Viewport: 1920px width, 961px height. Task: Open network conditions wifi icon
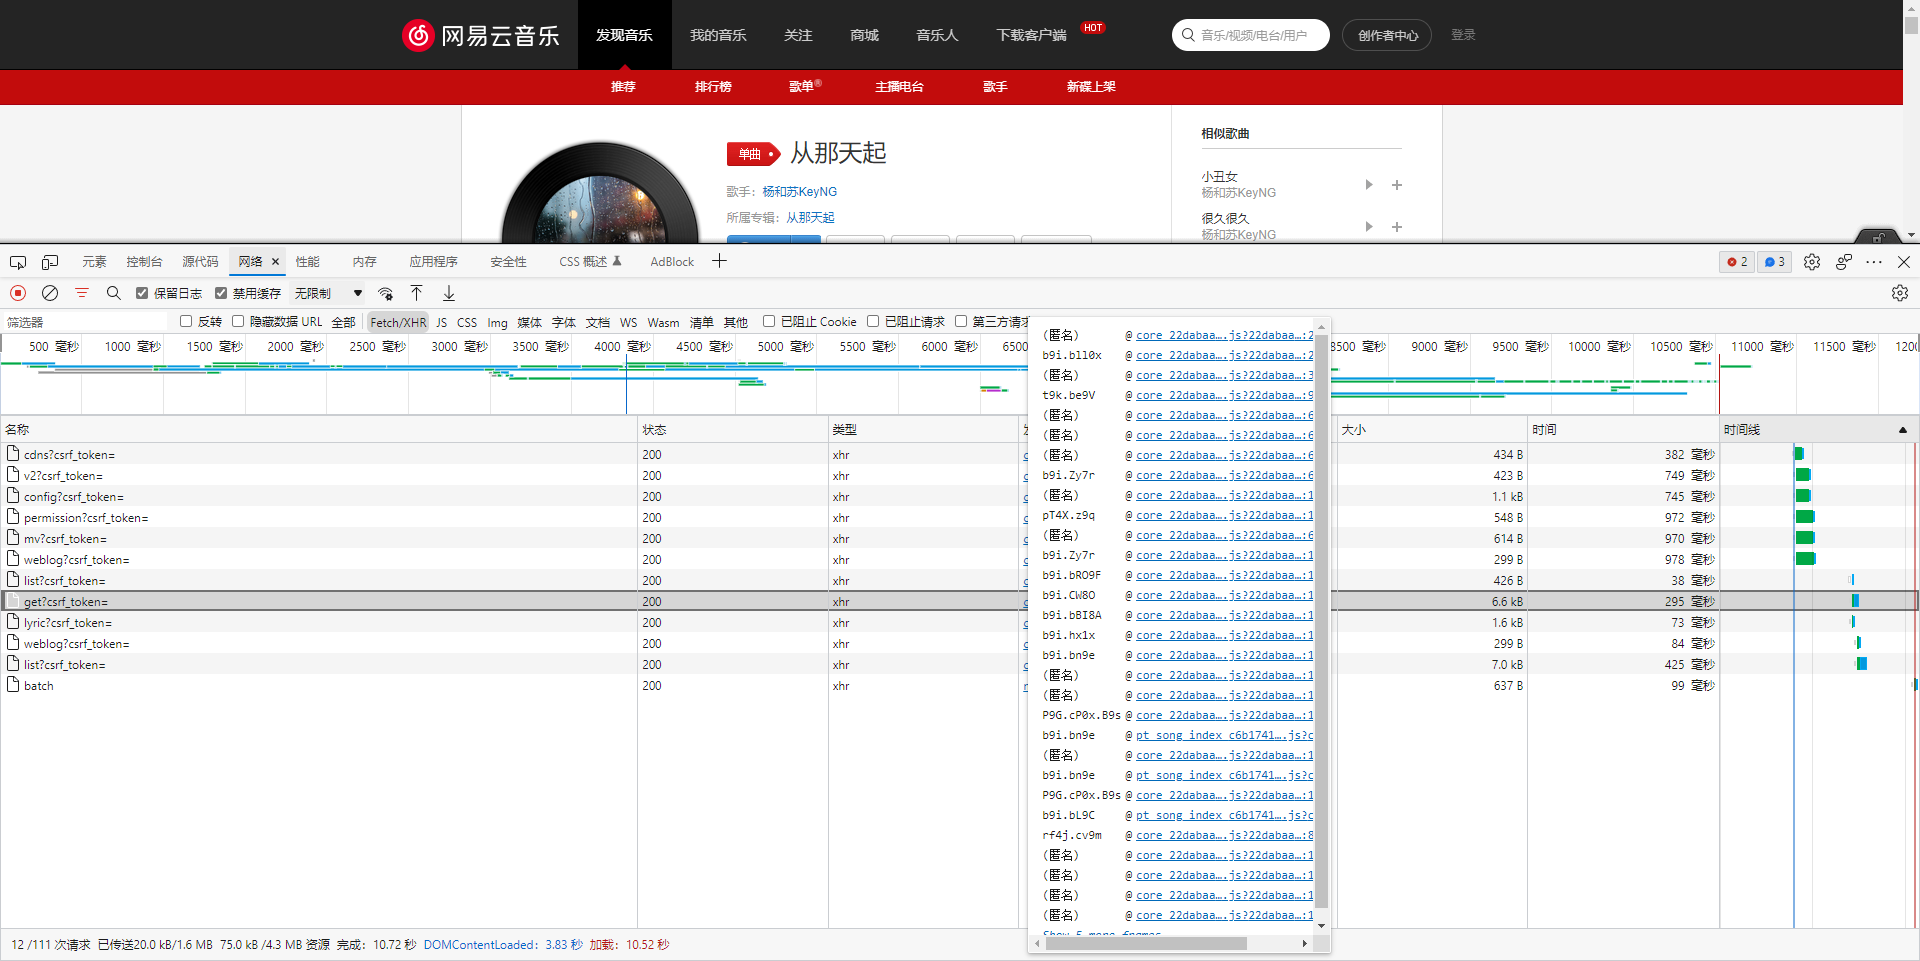pyautogui.click(x=385, y=293)
